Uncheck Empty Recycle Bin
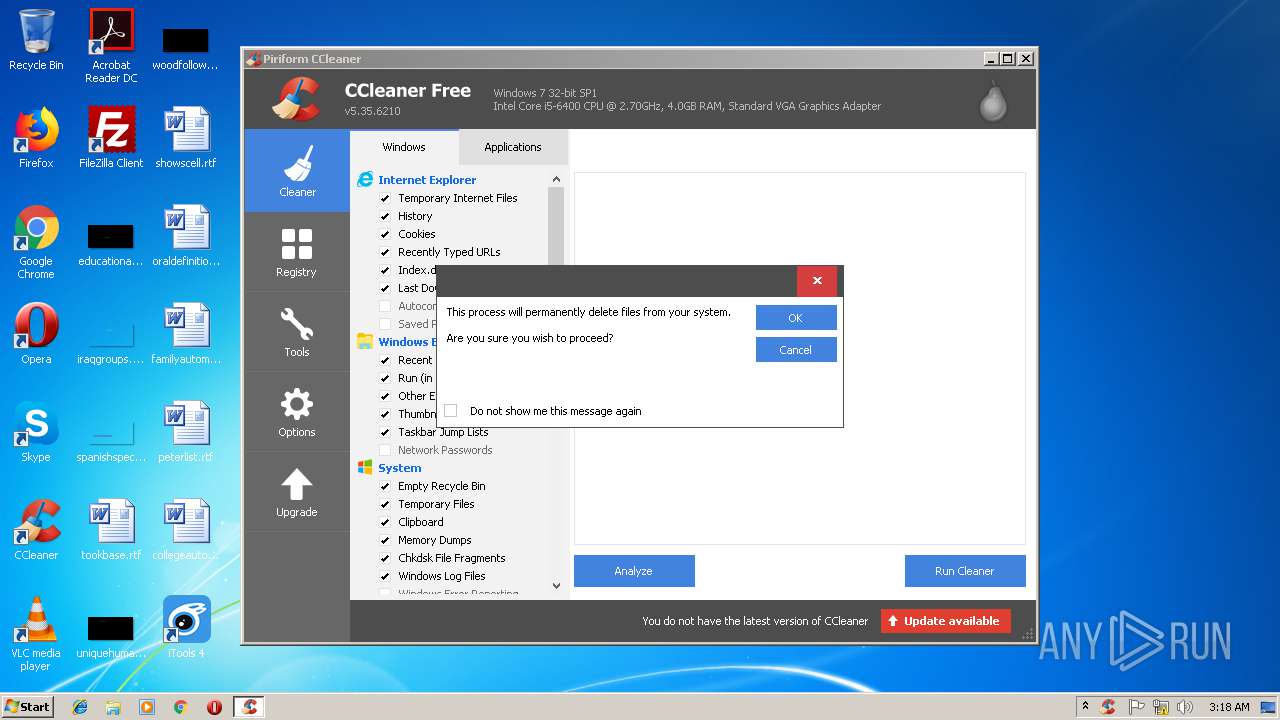Screen dimensions: 1280x720 (x=385, y=486)
